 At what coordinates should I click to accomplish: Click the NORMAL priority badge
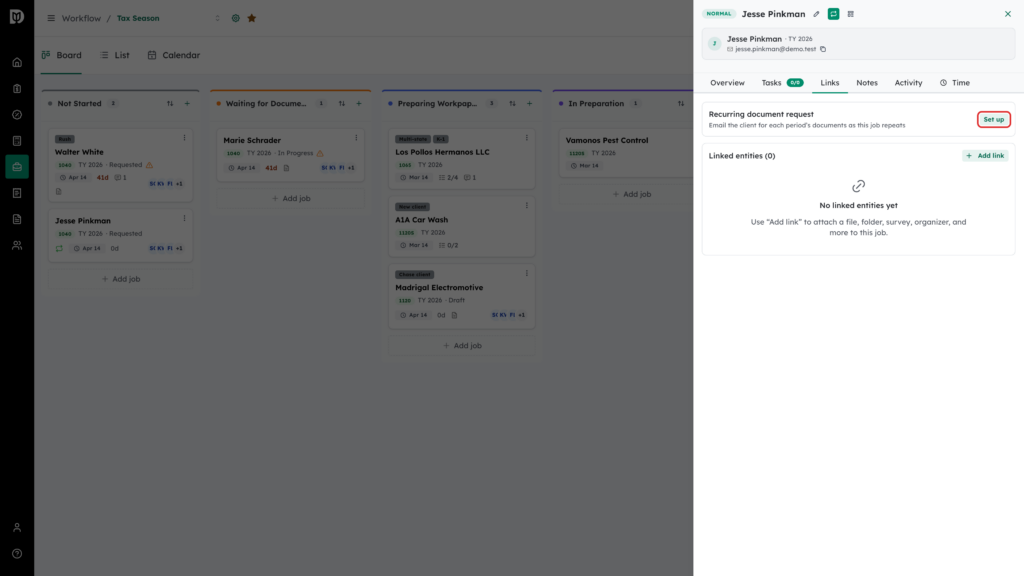(718, 14)
